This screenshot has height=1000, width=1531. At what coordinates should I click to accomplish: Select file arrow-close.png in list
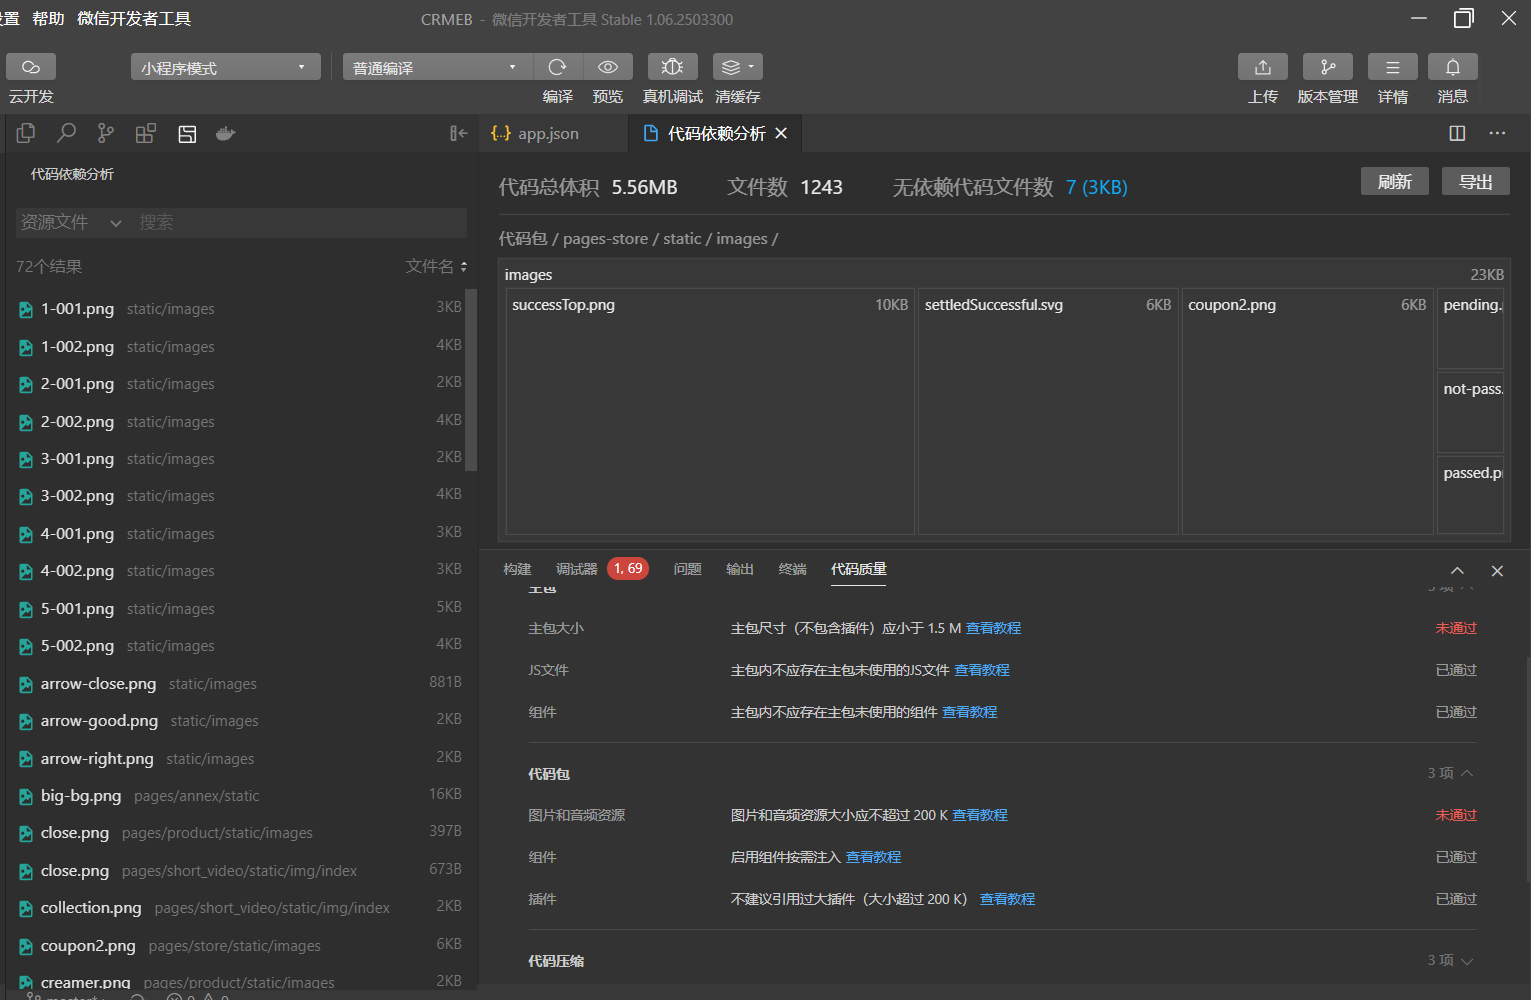click(240, 684)
